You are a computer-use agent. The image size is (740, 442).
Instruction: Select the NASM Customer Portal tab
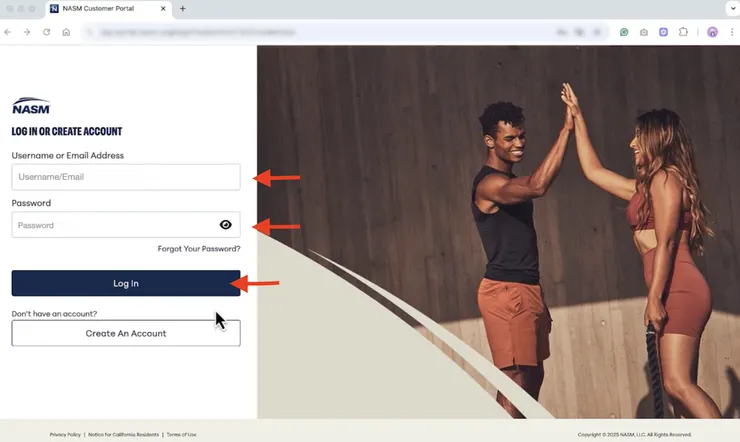point(109,8)
